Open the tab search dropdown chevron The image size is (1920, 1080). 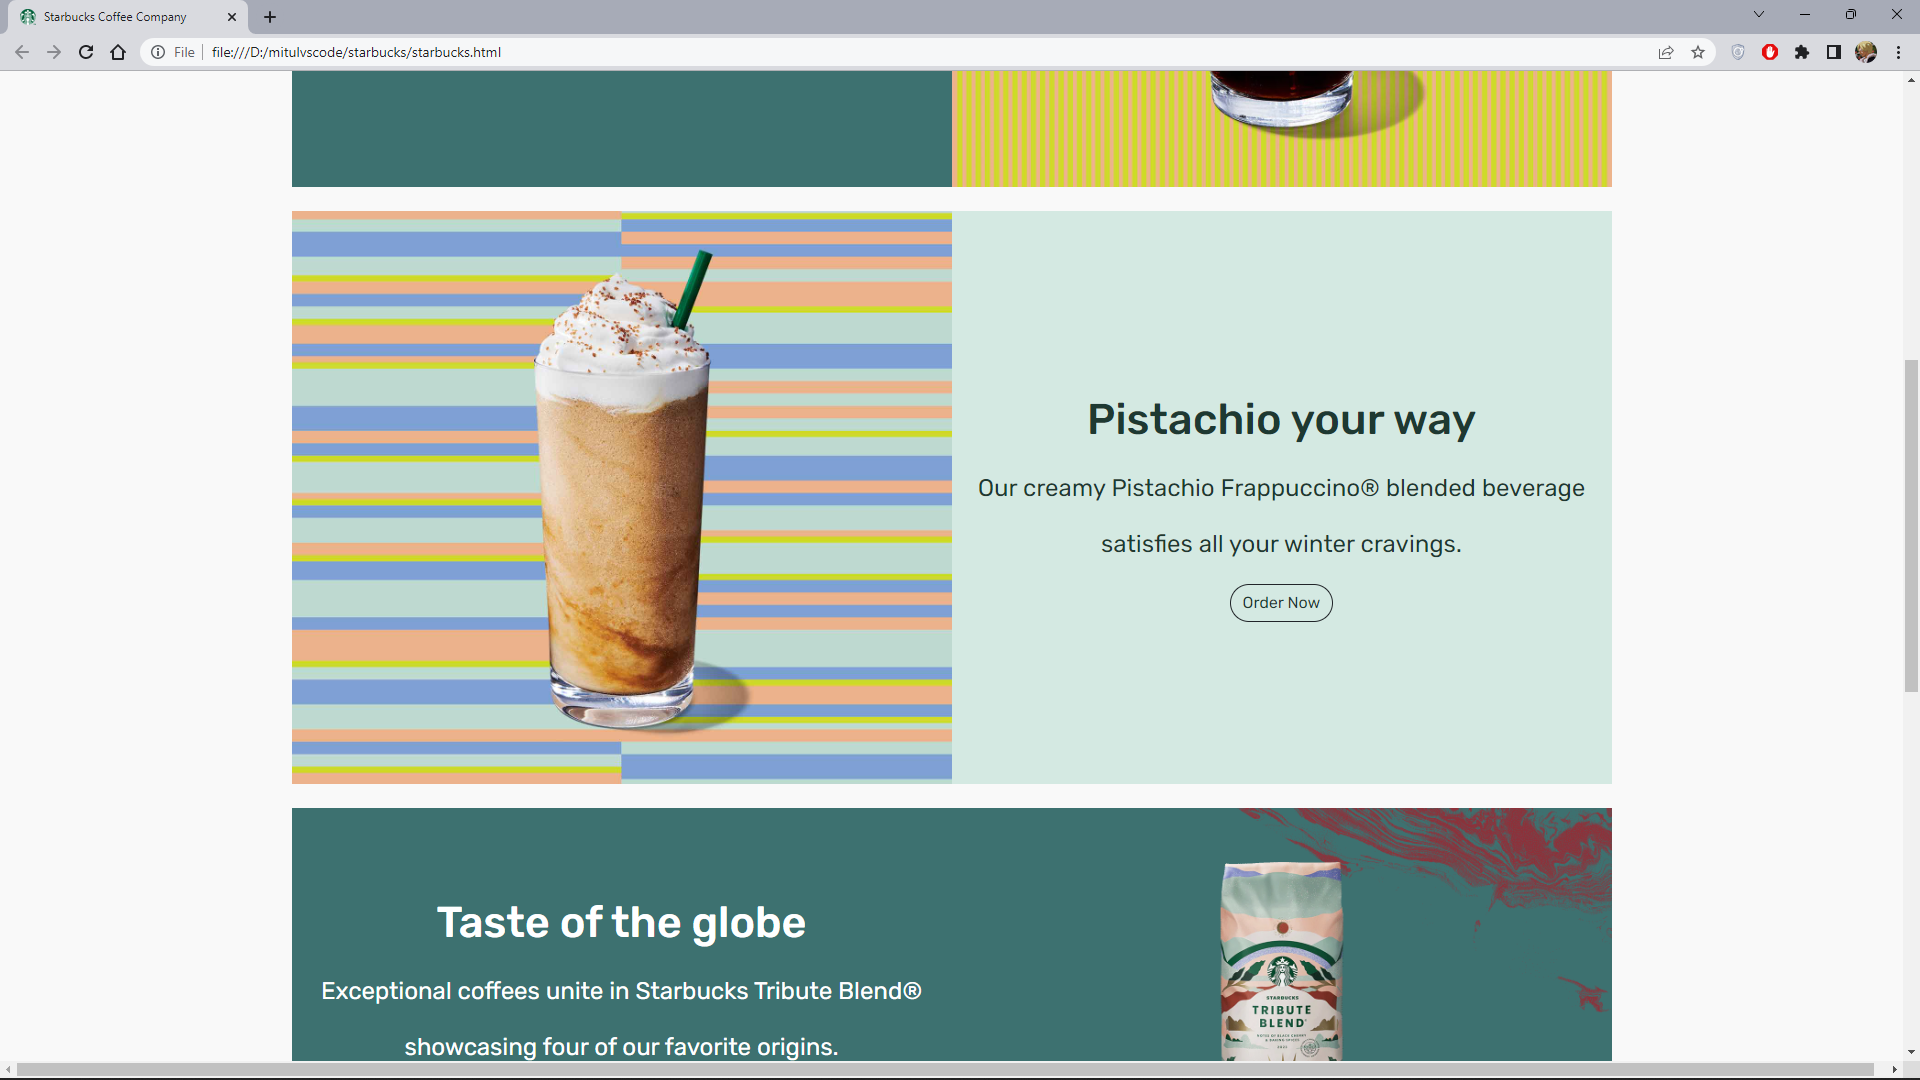tap(1758, 14)
